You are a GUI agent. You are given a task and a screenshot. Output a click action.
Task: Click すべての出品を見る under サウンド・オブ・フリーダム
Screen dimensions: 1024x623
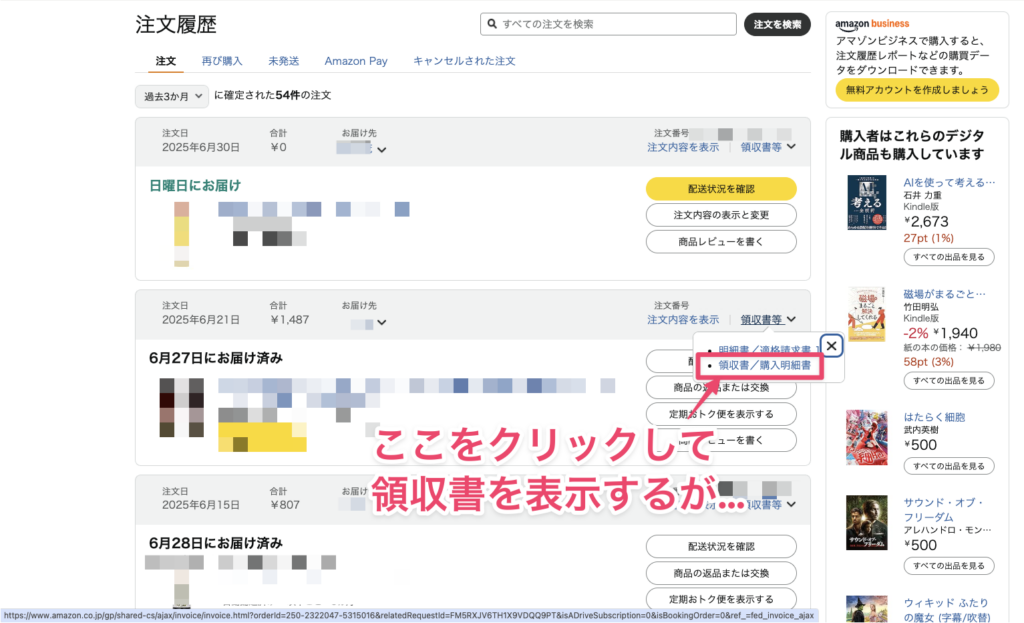click(x=949, y=566)
